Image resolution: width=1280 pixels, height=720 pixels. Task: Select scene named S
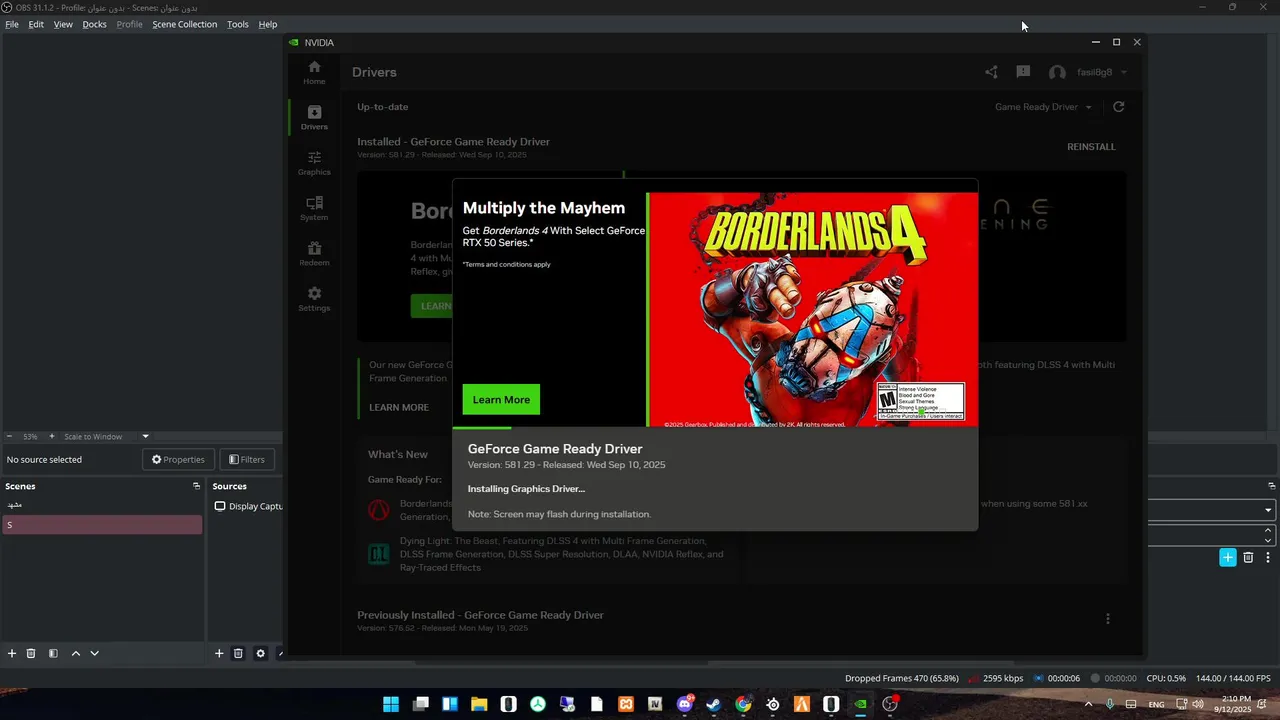pyautogui.click(x=101, y=525)
